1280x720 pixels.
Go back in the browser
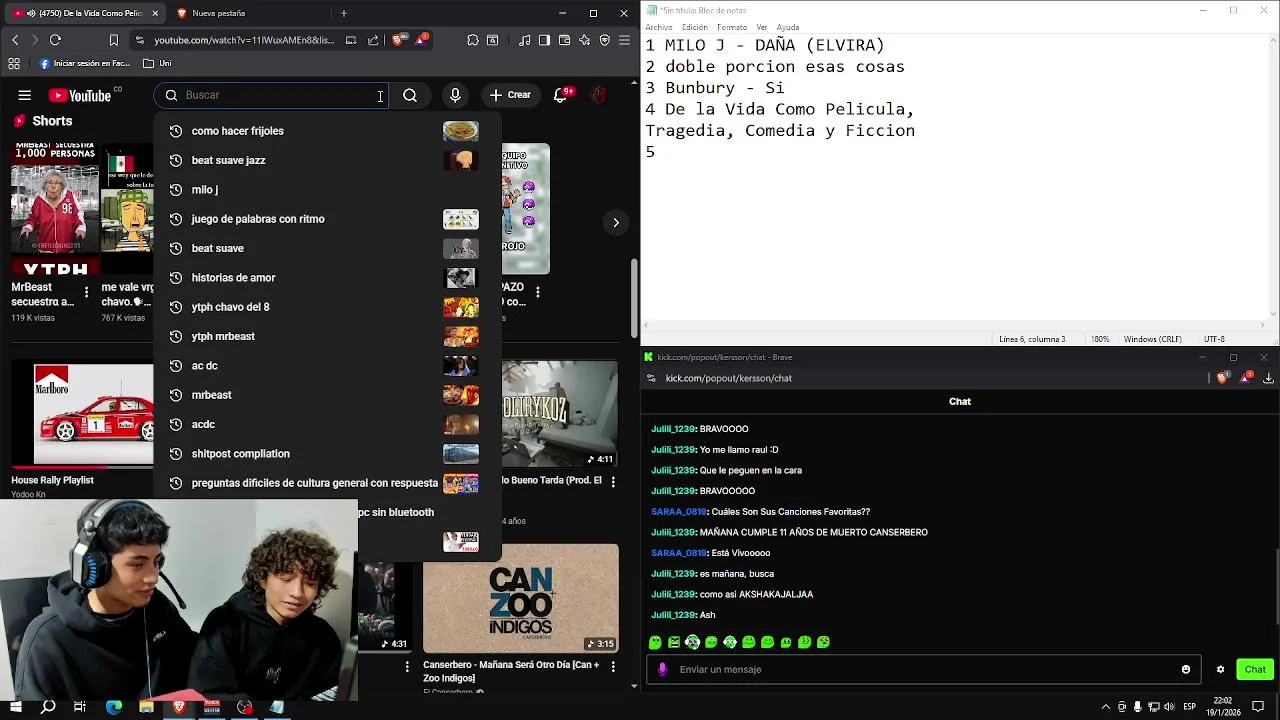(x=15, y=40)
